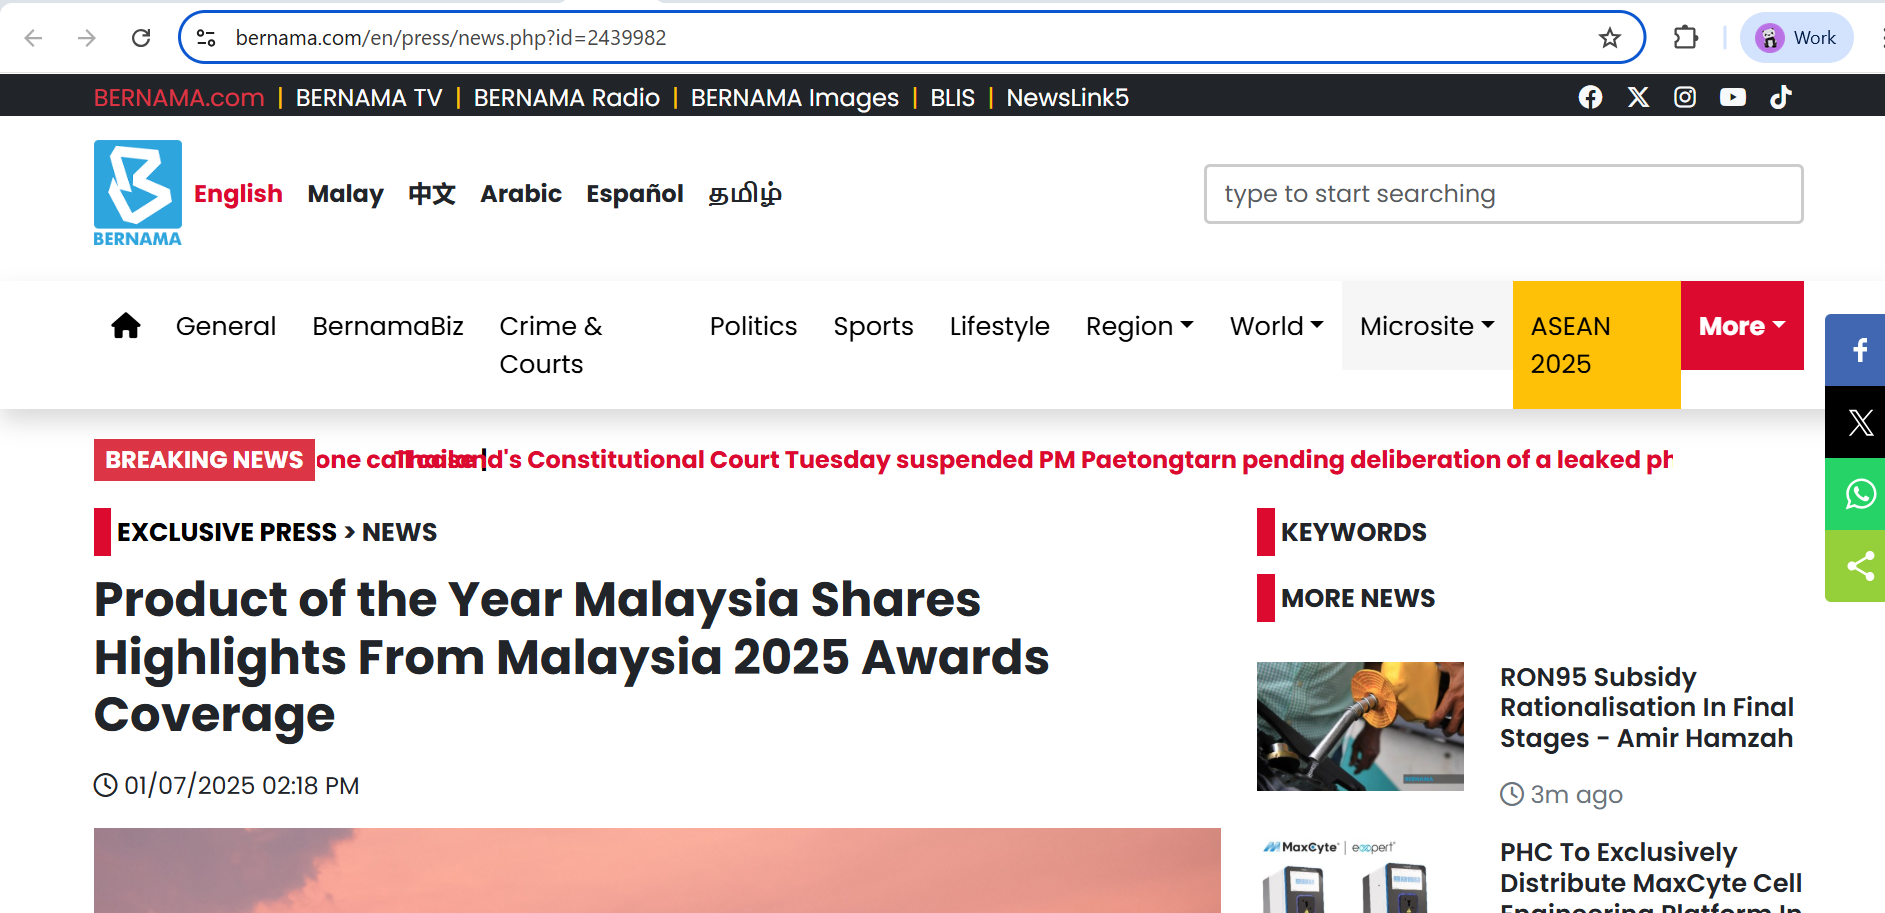Open the Crime & Courts section

[x=551, y=345]
